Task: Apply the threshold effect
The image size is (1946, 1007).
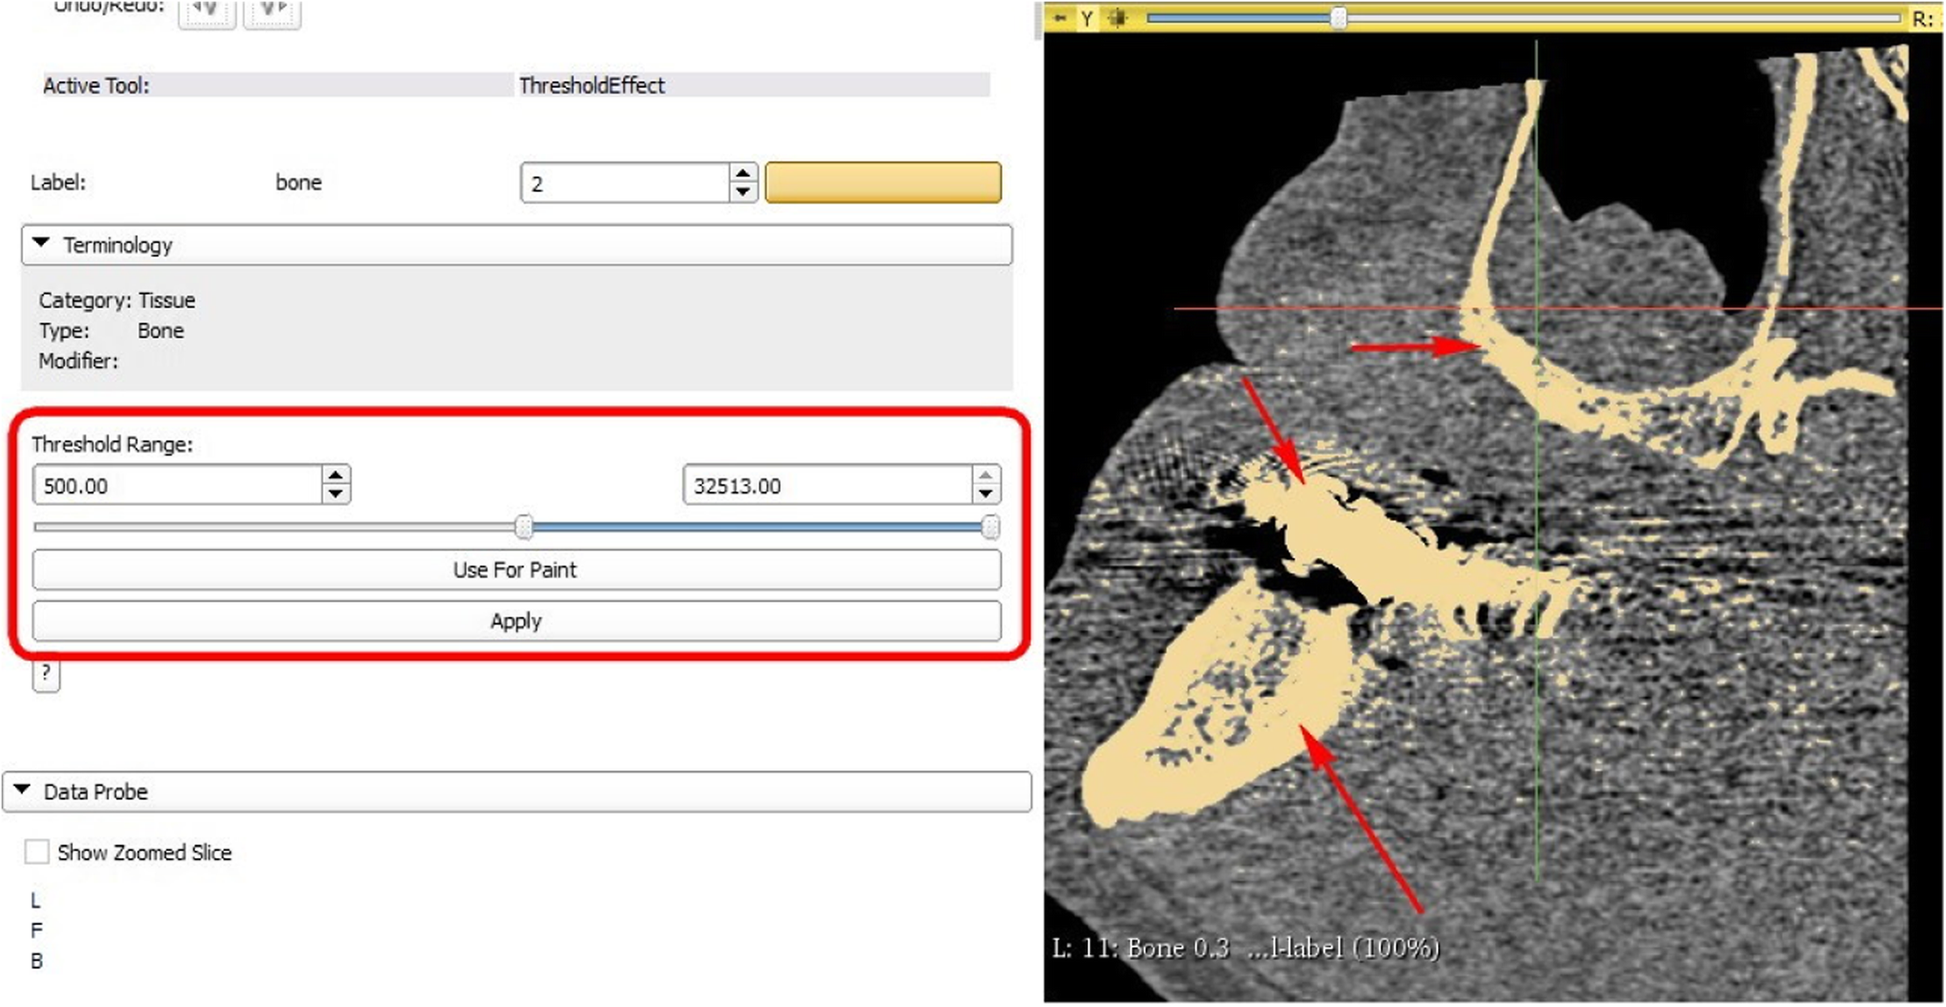Action: tap(516, 621)
